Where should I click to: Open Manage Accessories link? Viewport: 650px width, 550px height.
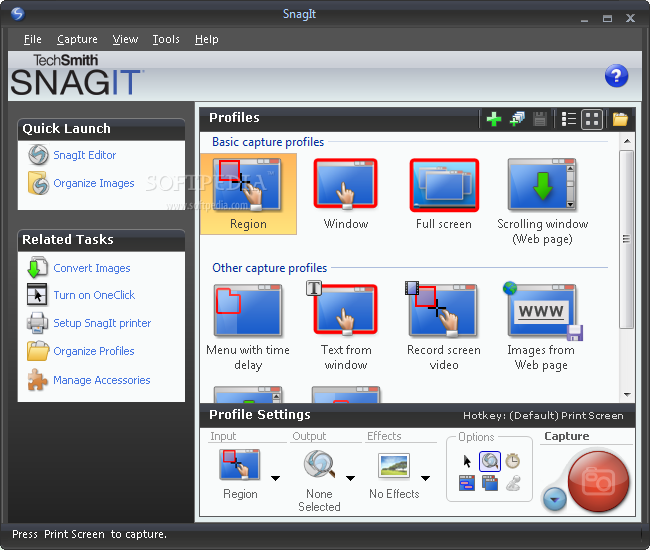tap(102, 380)
